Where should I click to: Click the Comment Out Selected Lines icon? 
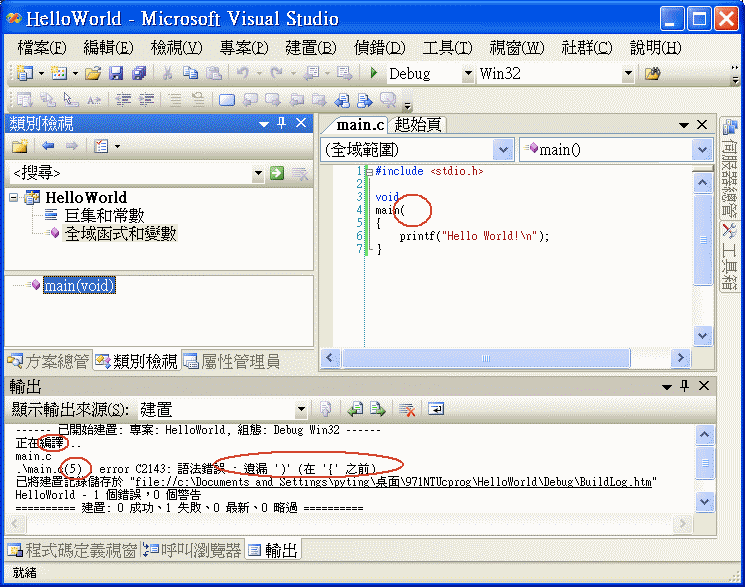[175, 100]
